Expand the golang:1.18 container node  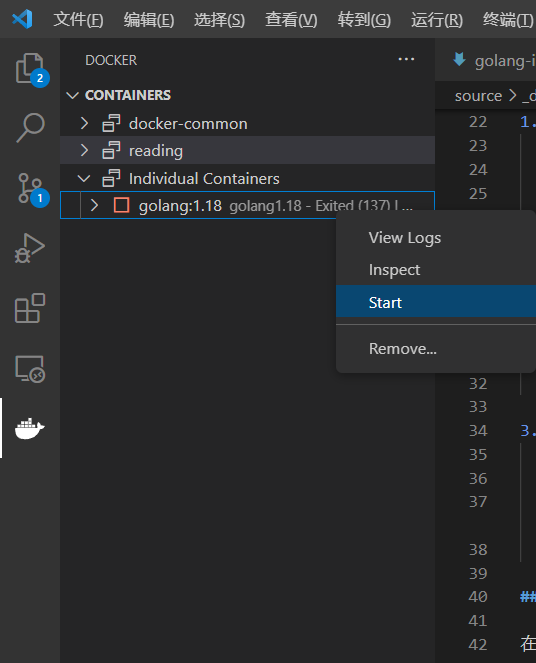tap(94, 205)
